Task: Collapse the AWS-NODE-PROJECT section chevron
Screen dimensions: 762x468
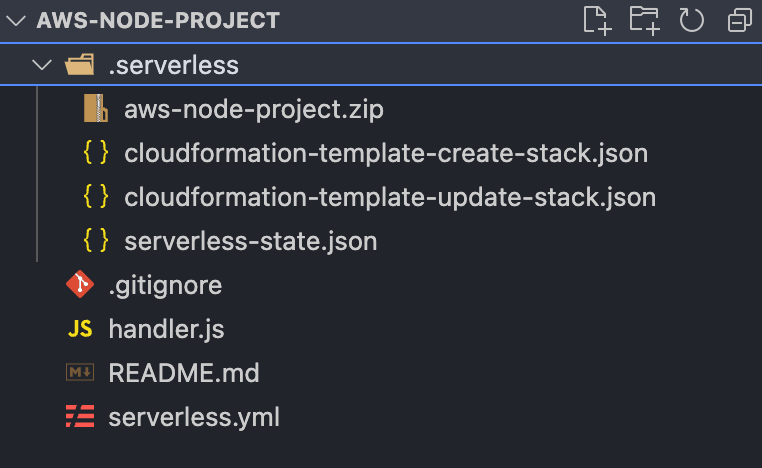Action: tap(16, 20)
